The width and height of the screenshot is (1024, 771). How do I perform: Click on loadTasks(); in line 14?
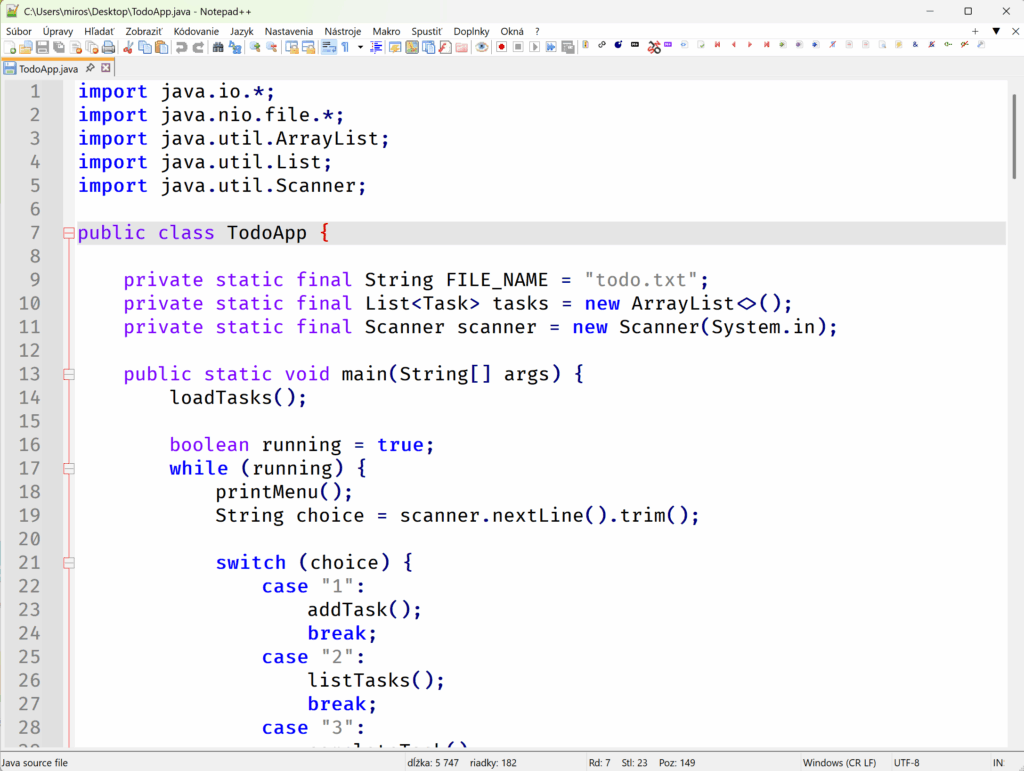click(x=238, y=398)
